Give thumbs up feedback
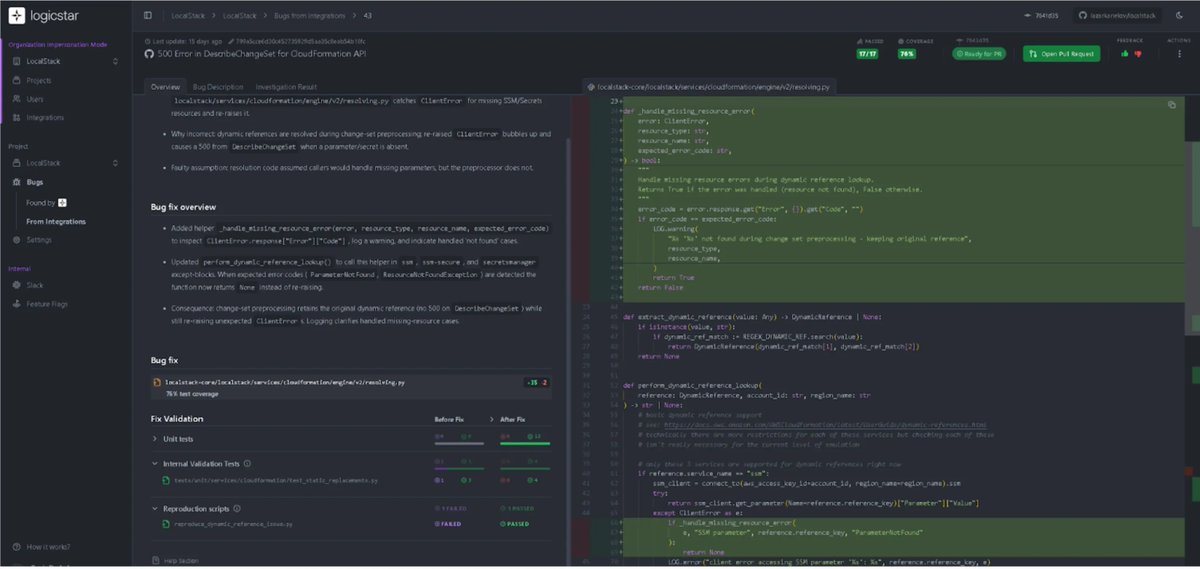1200x569 pixels. 1125,54
